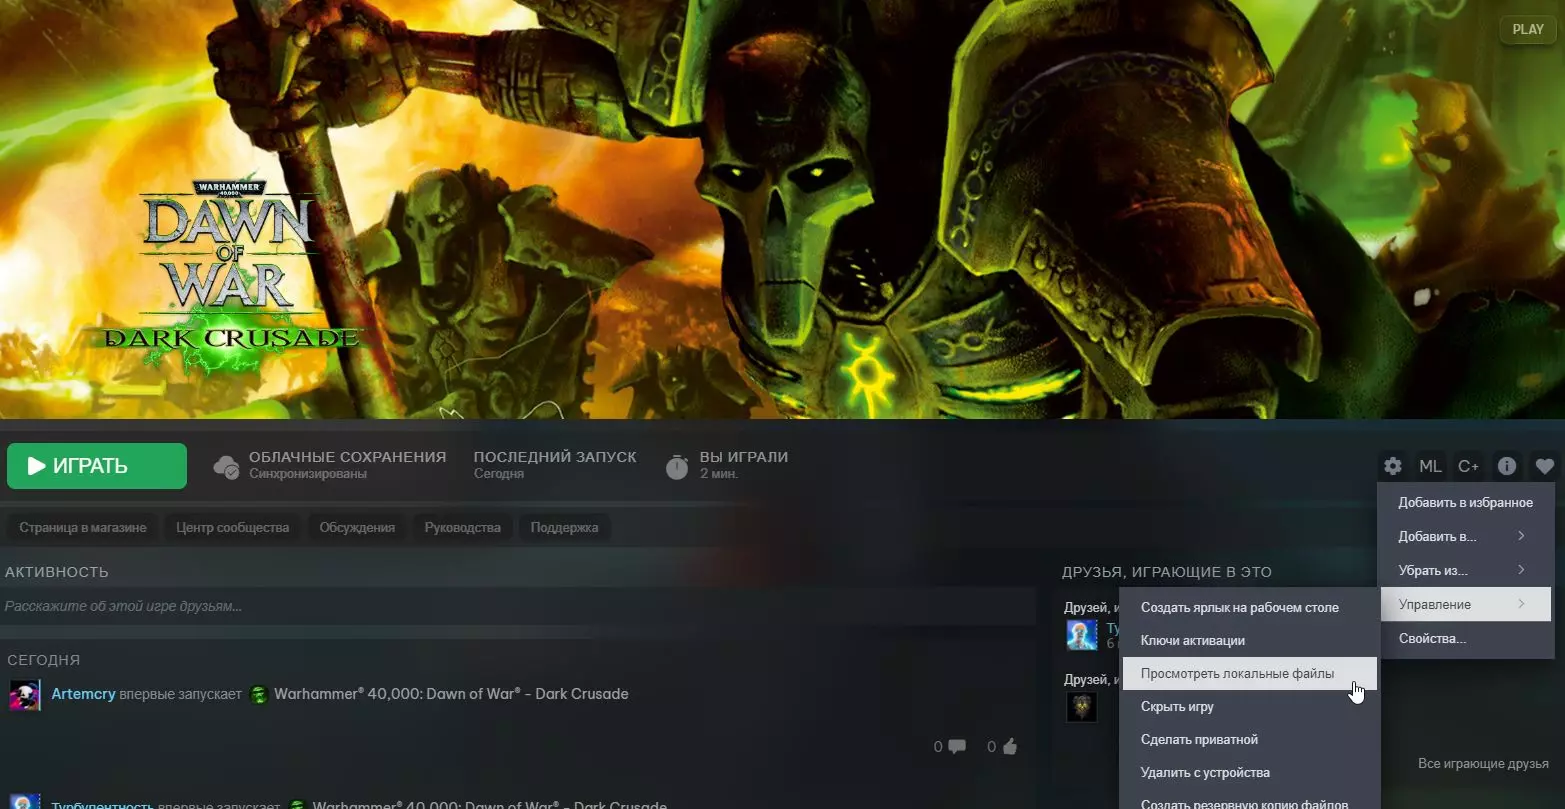
Task: Open Artemcry's avatar in the activity feed
Action: [25, 694]
